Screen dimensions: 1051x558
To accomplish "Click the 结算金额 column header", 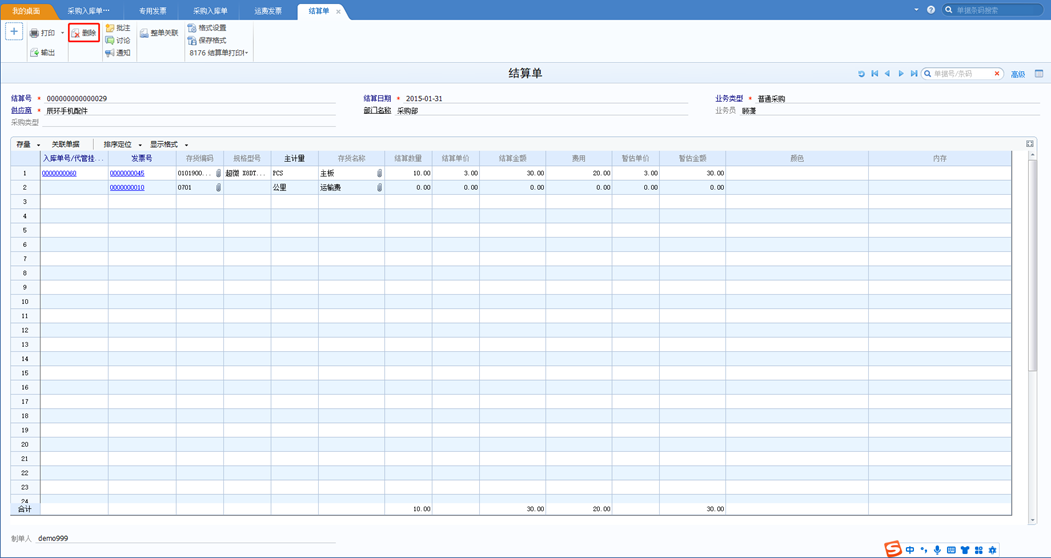I will click(x=513, y=159).
